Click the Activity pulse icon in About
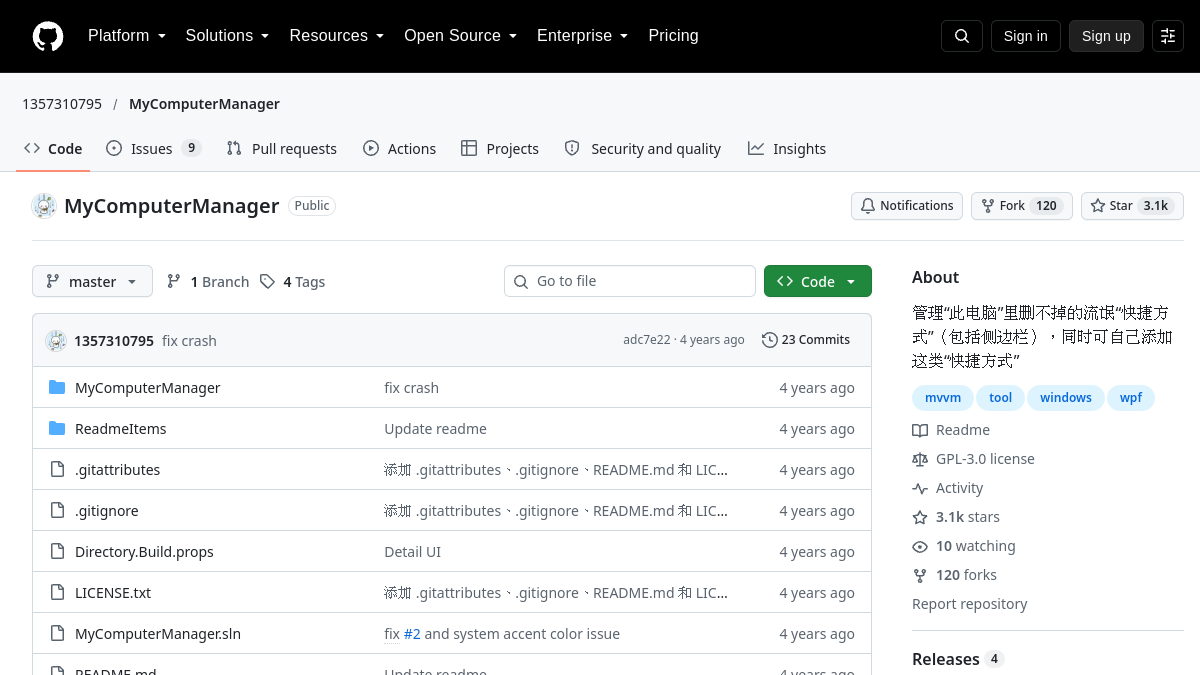This screenshot has height=675, width=1200. coord(920,488)
